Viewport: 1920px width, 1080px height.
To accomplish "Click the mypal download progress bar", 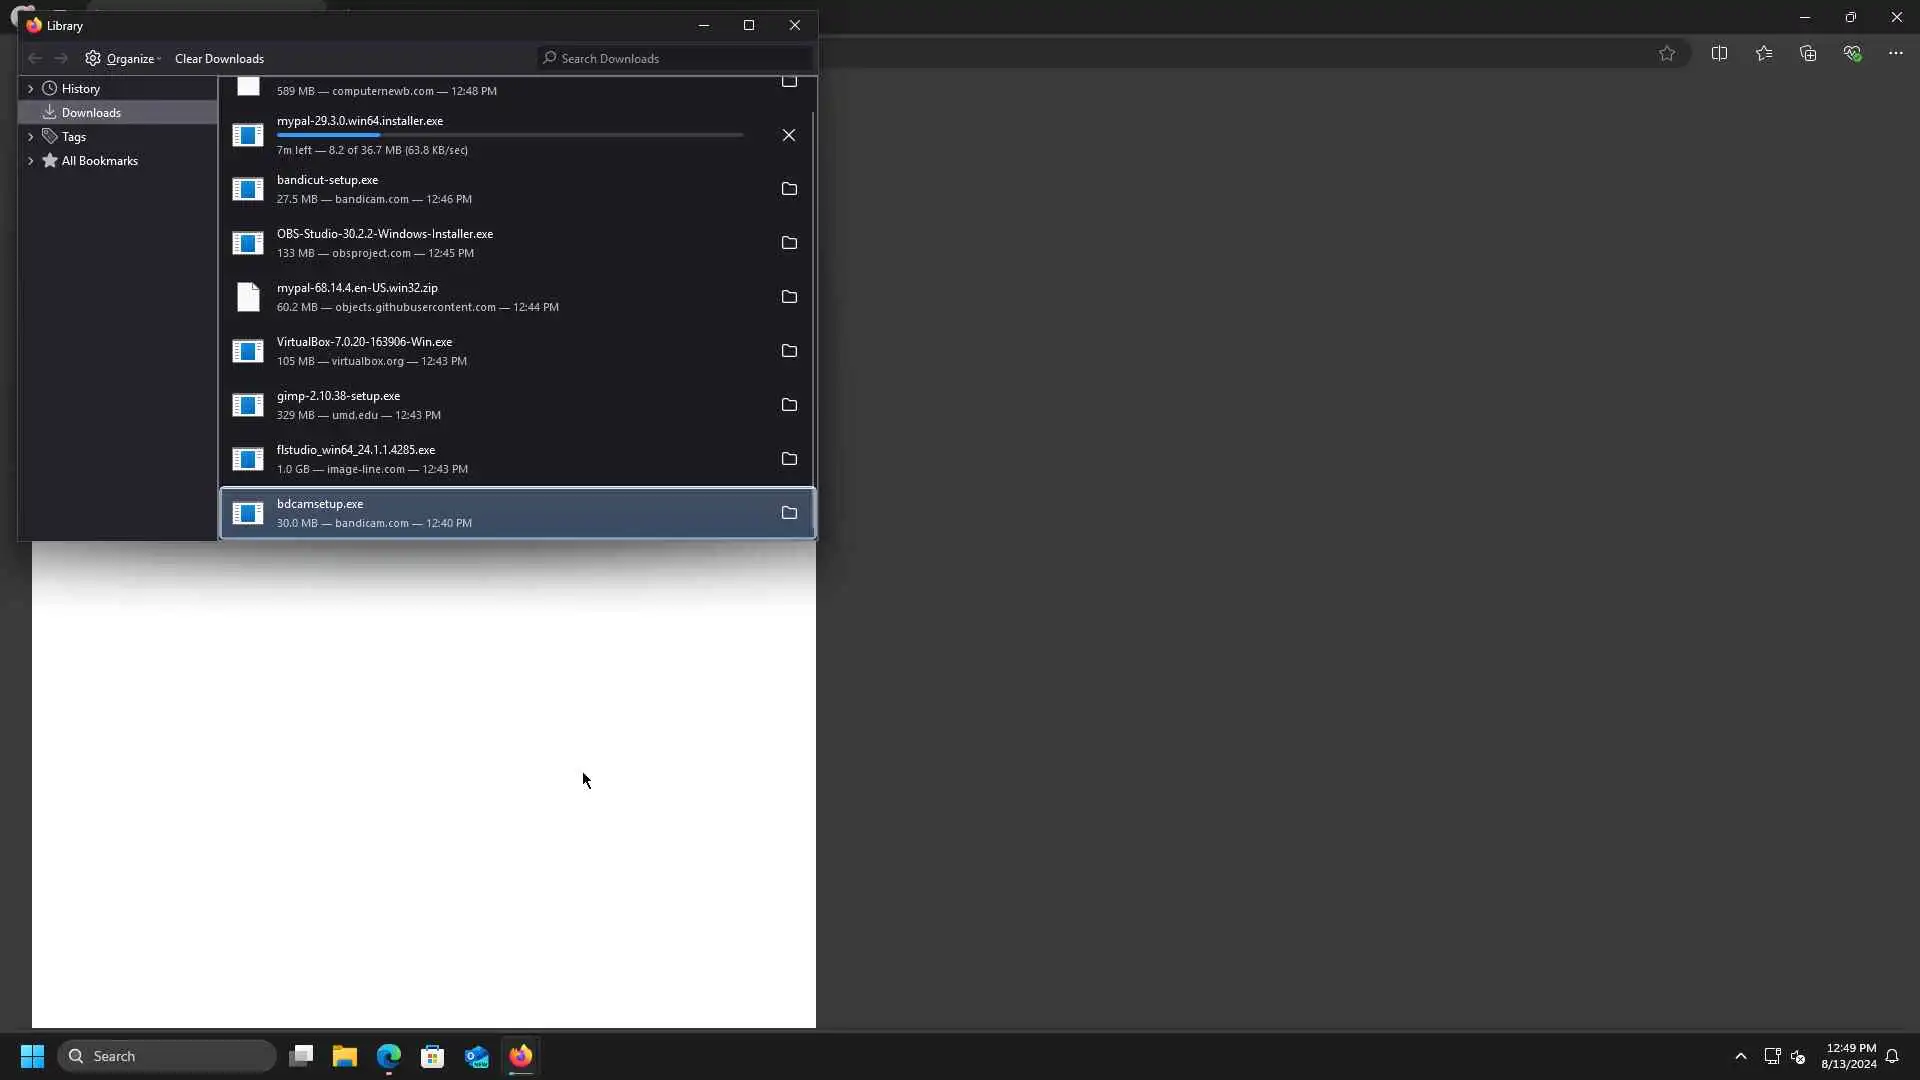I will [x=509, y=135].
